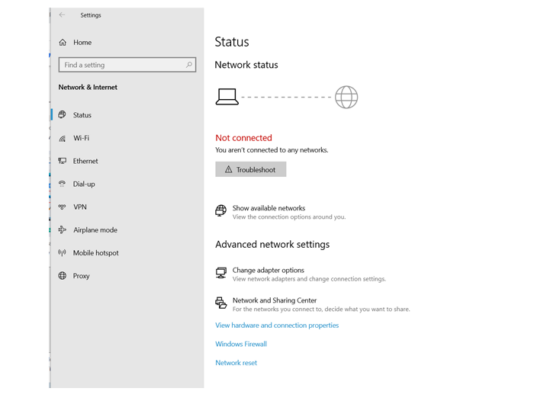Select Status in the sidebar
Viewport: 534px width, 401px height.
(82, 115)
